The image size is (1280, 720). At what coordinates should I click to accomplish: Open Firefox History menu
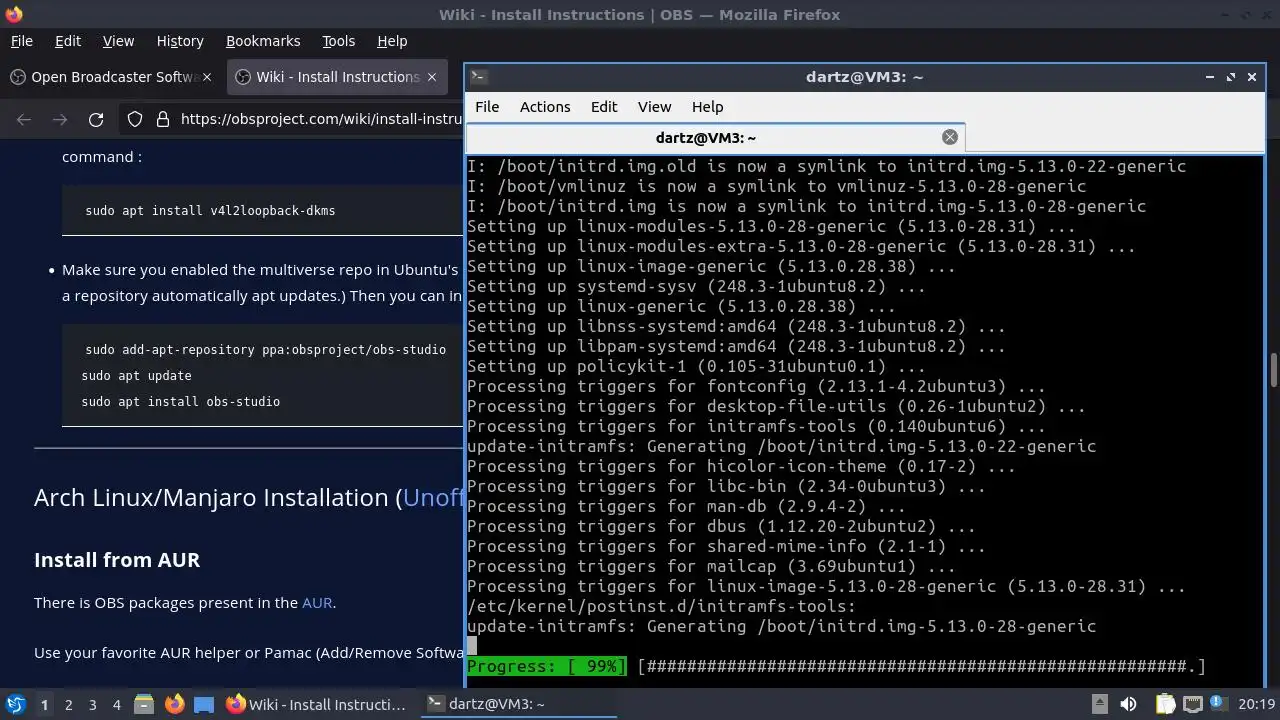(x=180, y=41)
